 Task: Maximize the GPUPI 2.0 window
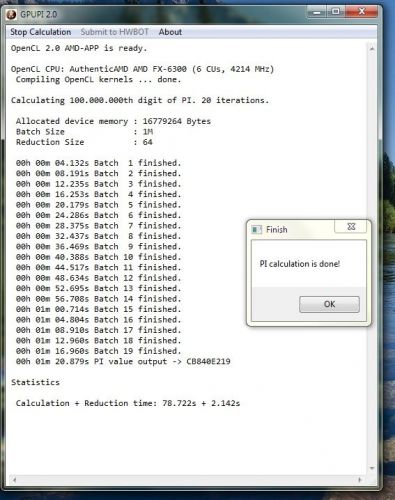point(335,12)
